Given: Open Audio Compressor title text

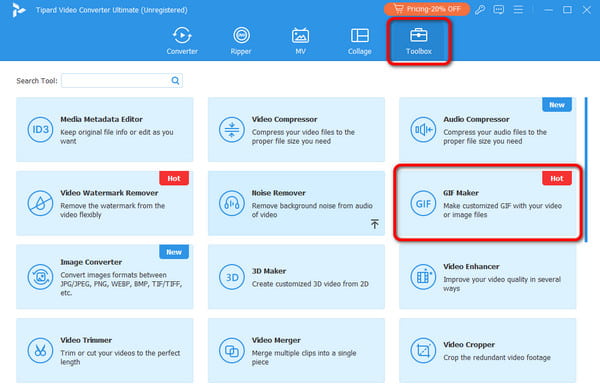Looking at the screenshot, I should 476,119.
